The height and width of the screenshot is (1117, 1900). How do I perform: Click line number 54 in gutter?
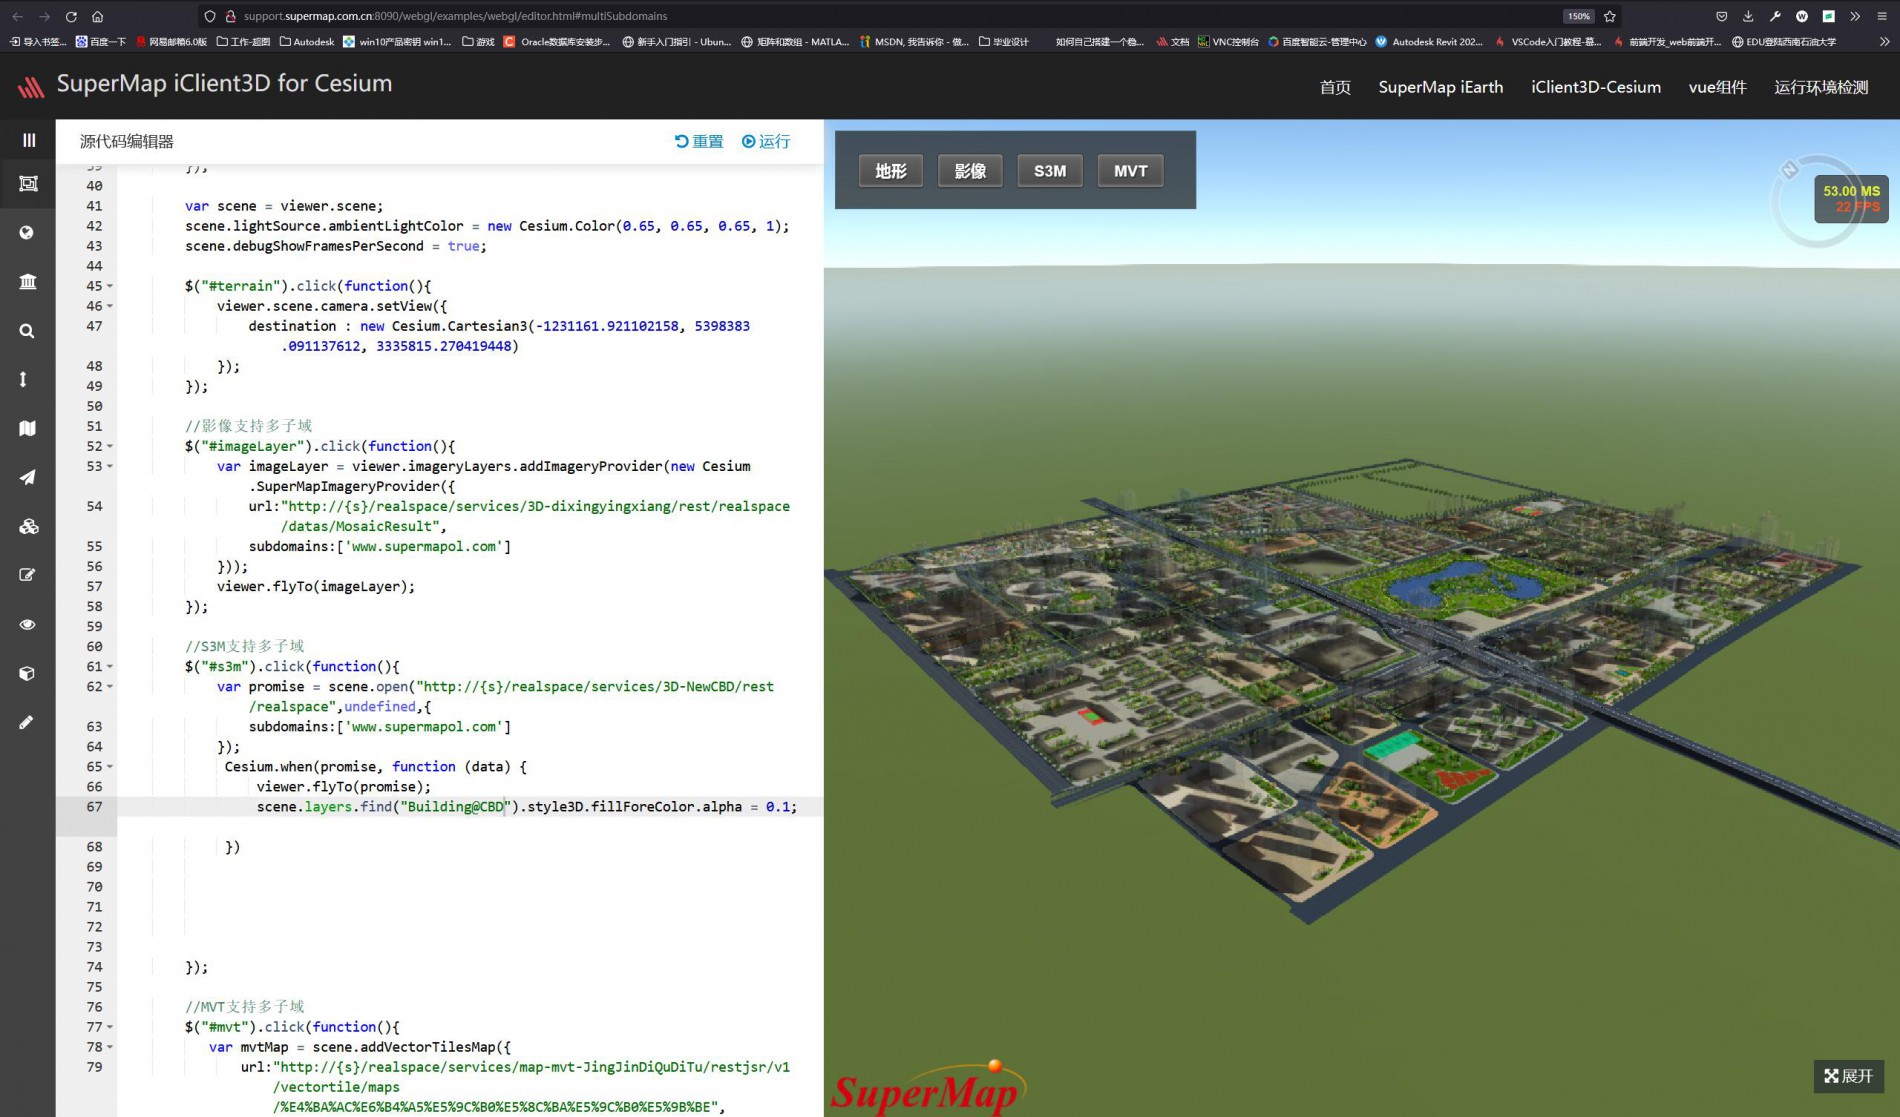click(x=94, y=507)
